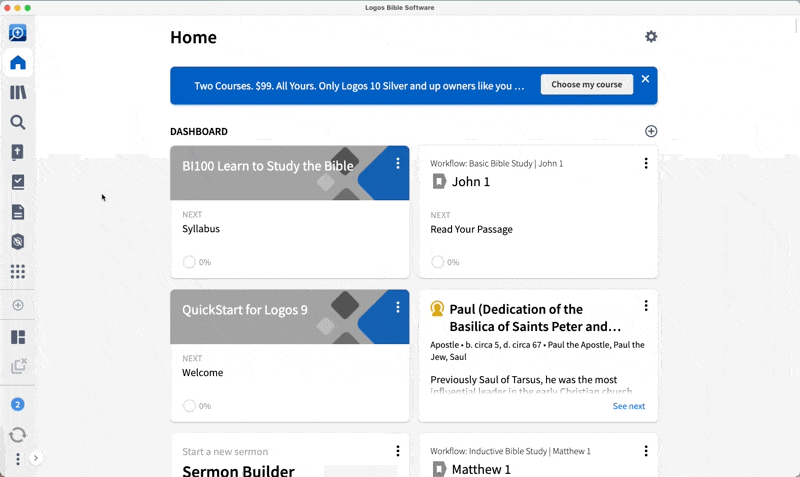800x477 pixels.
Task: Click 'Workflow: Basic Bible Study | John 1' text
Action: click(496, 164)
